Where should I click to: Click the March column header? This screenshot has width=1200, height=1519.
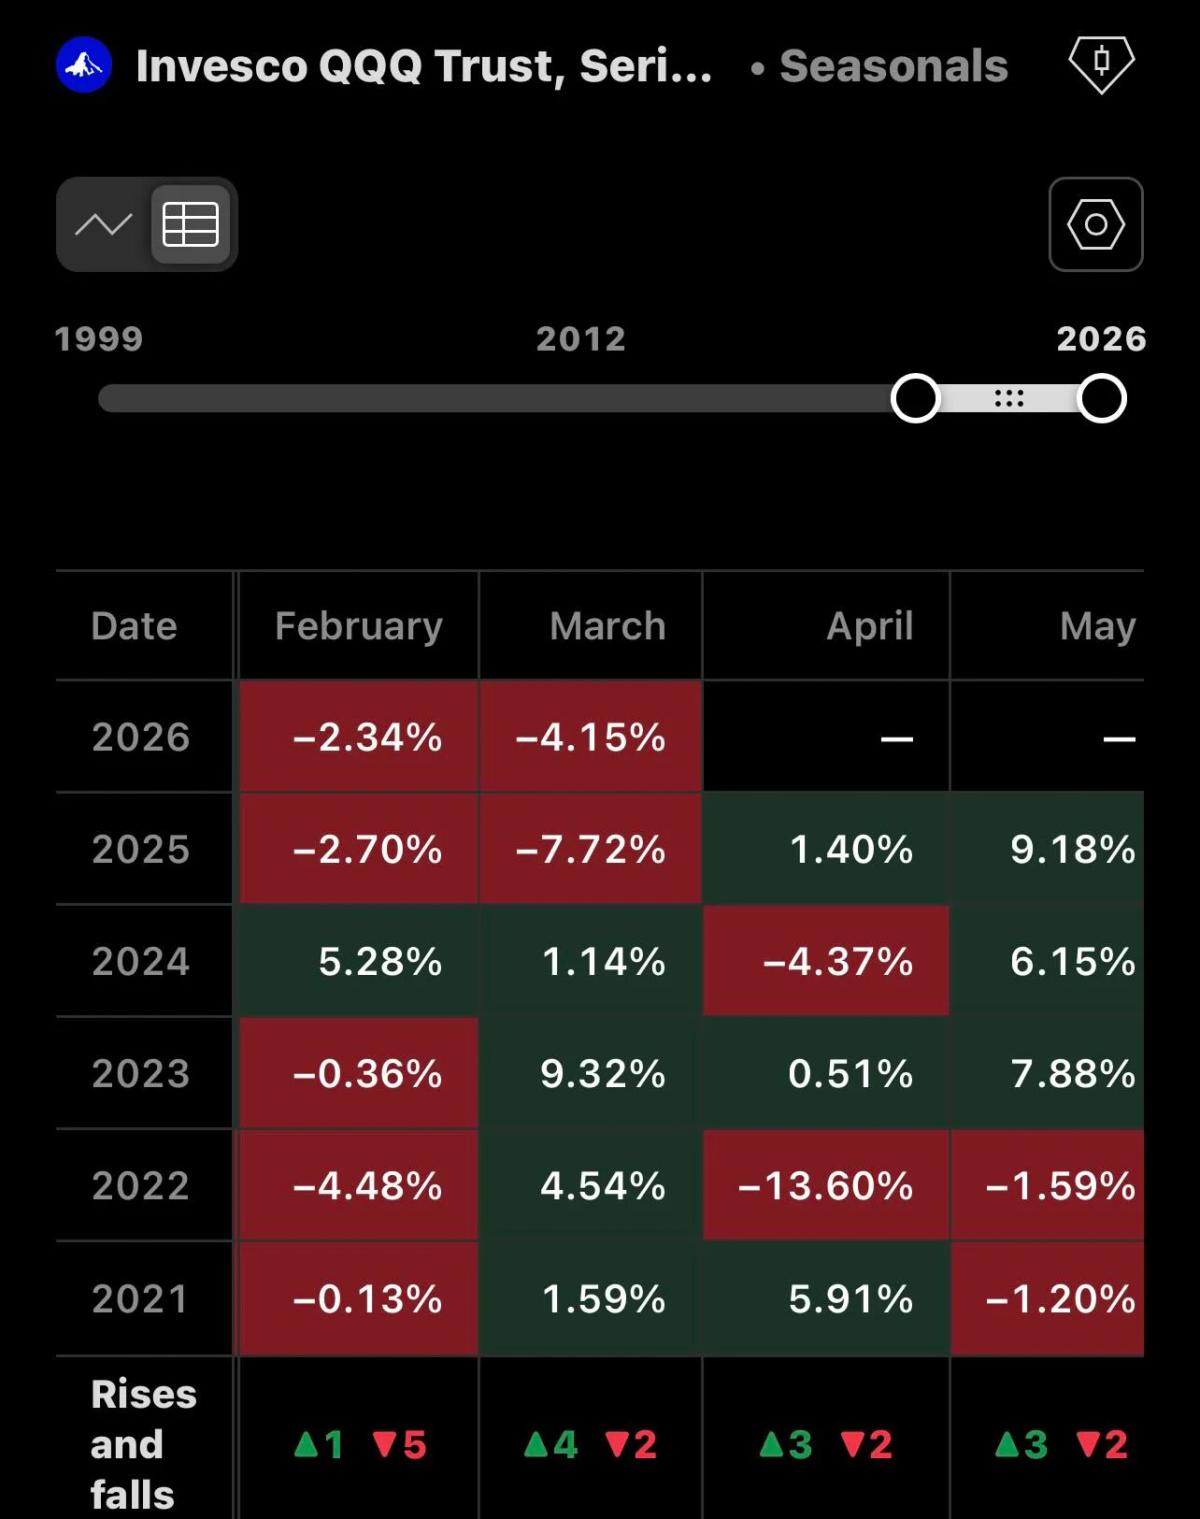pos(607,625)
